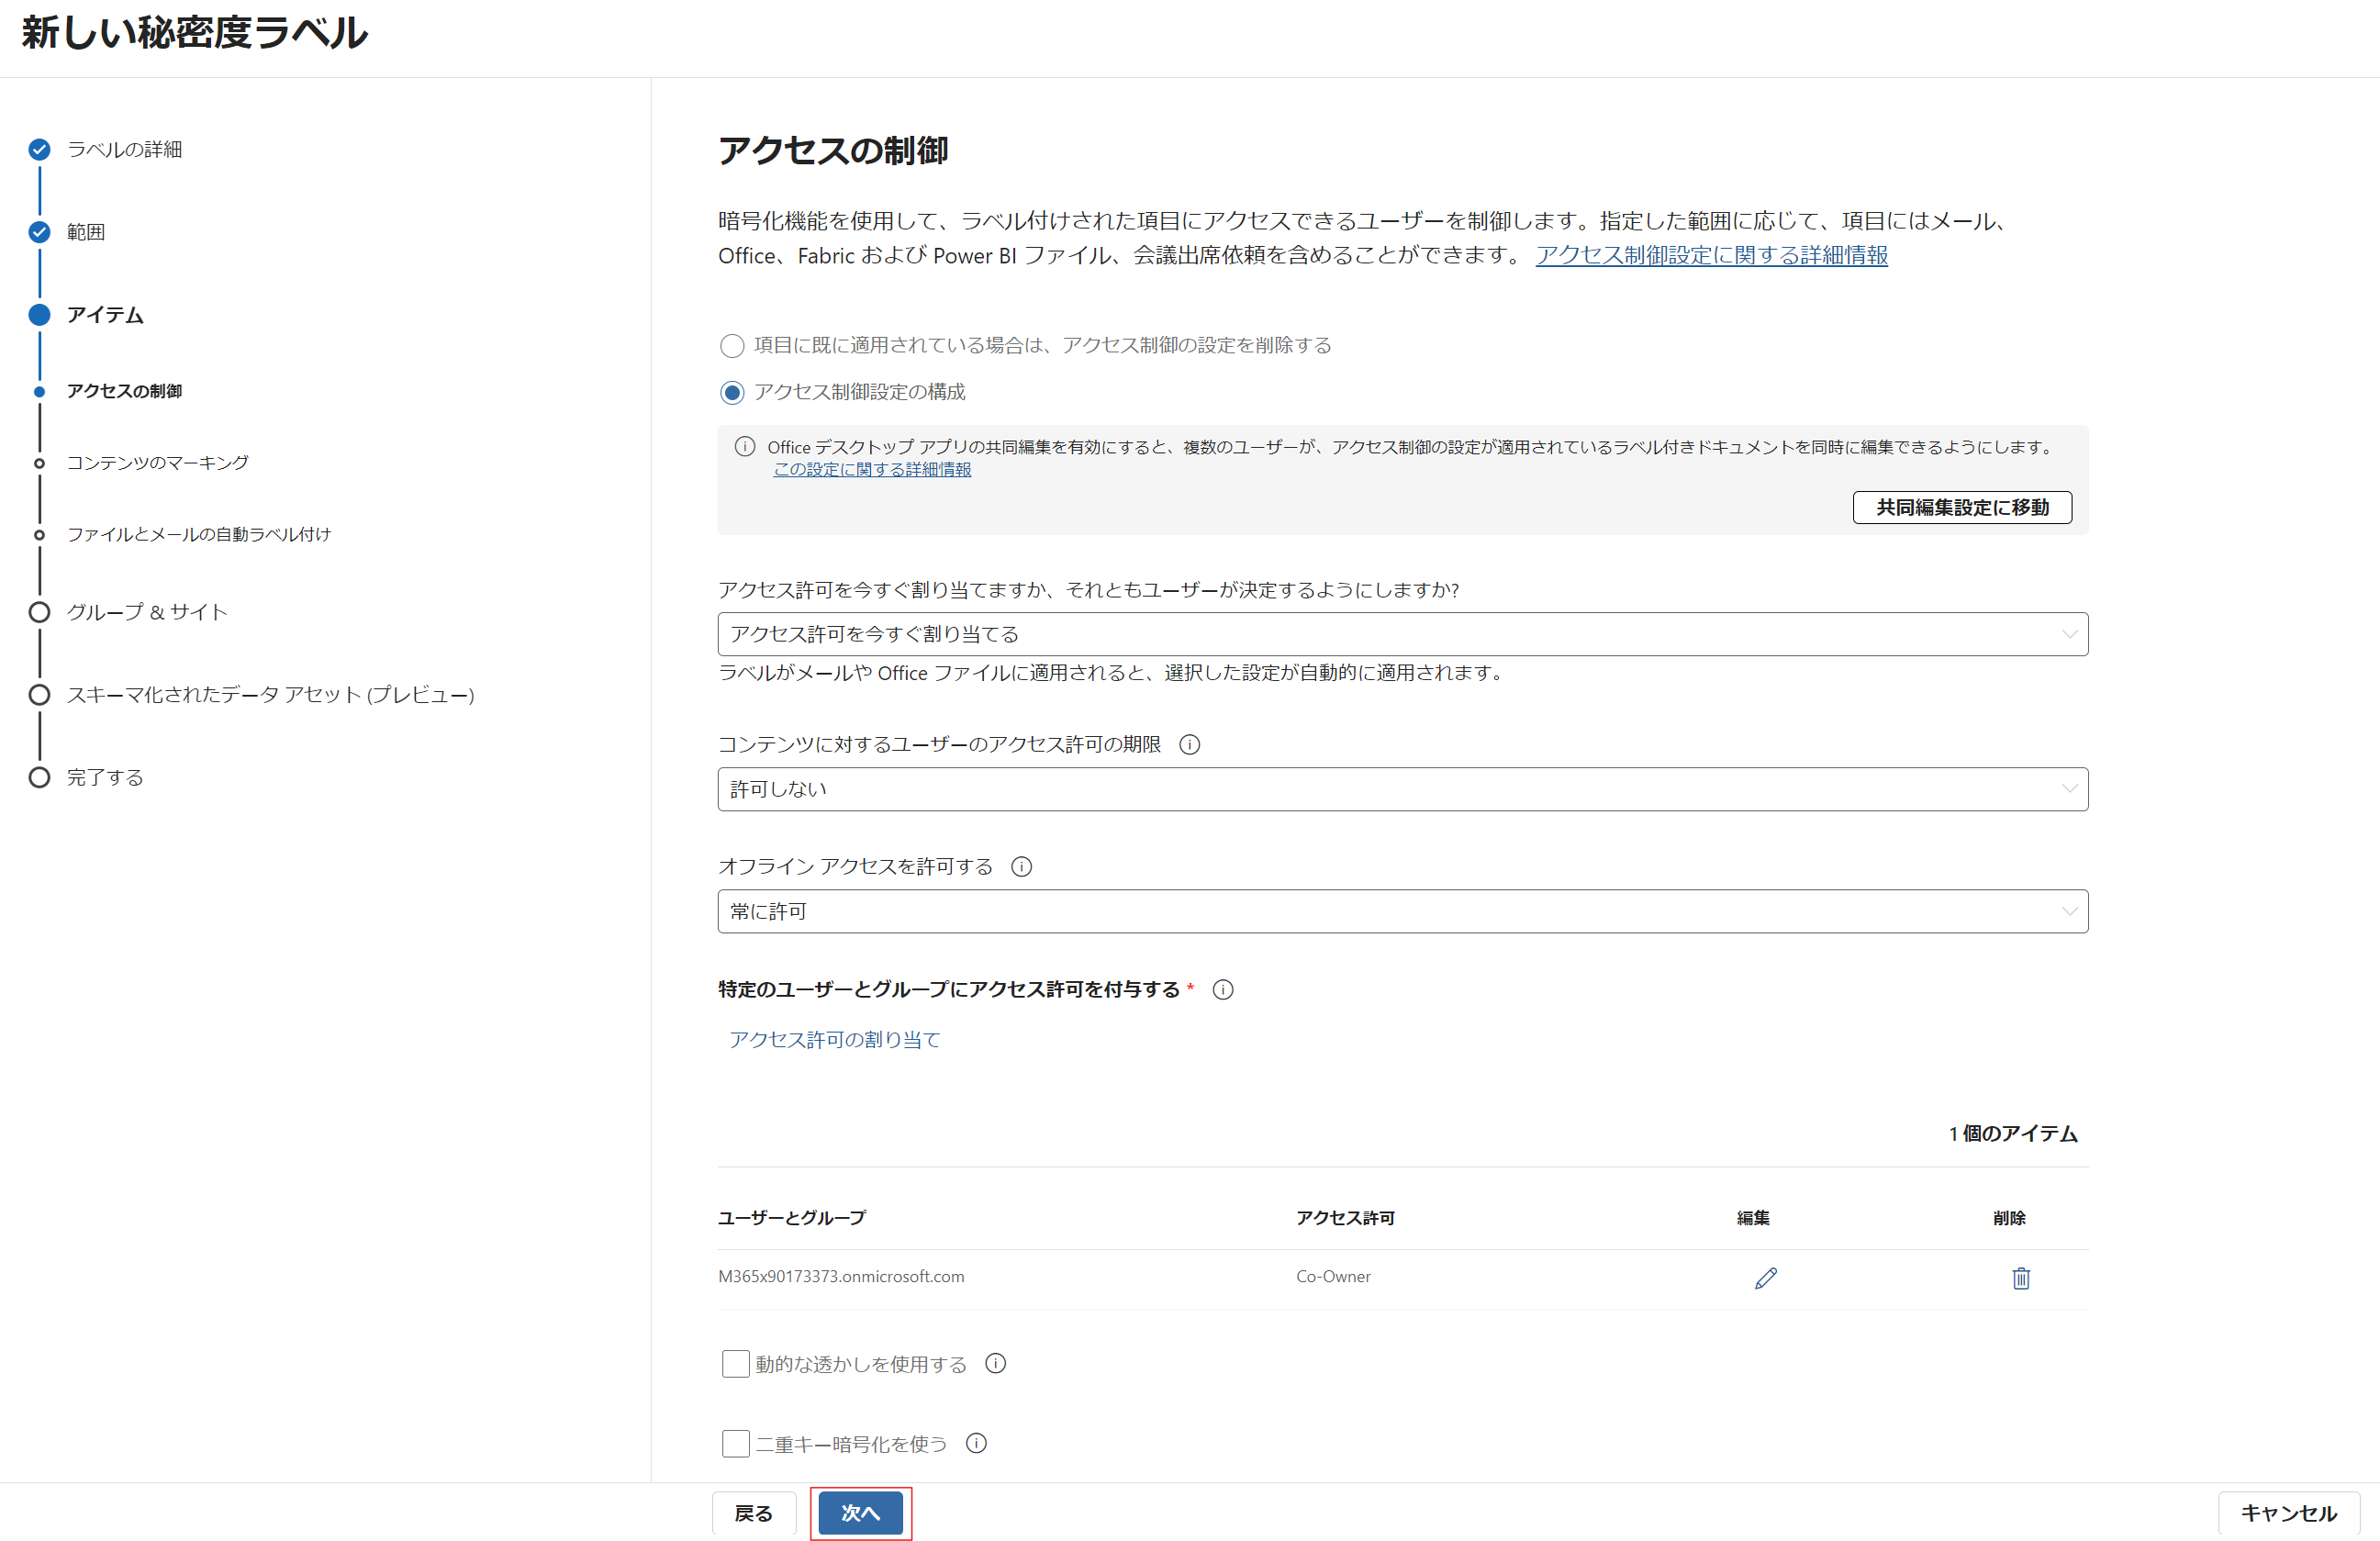Enable 動的な透かしを使用する checkbox
Viewport: 2380px width, 1541px height.
(735, 1364)
